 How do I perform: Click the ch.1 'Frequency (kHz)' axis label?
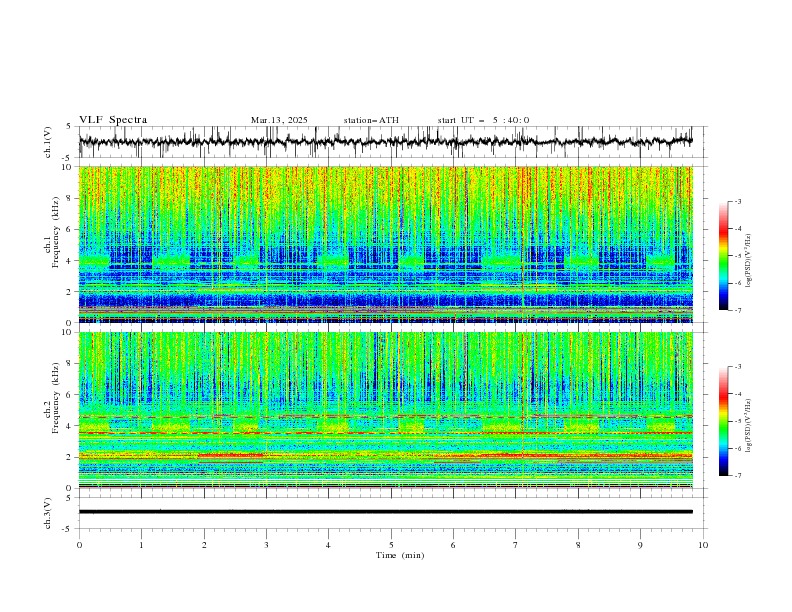pyautogui.click(x=56, y=233)
